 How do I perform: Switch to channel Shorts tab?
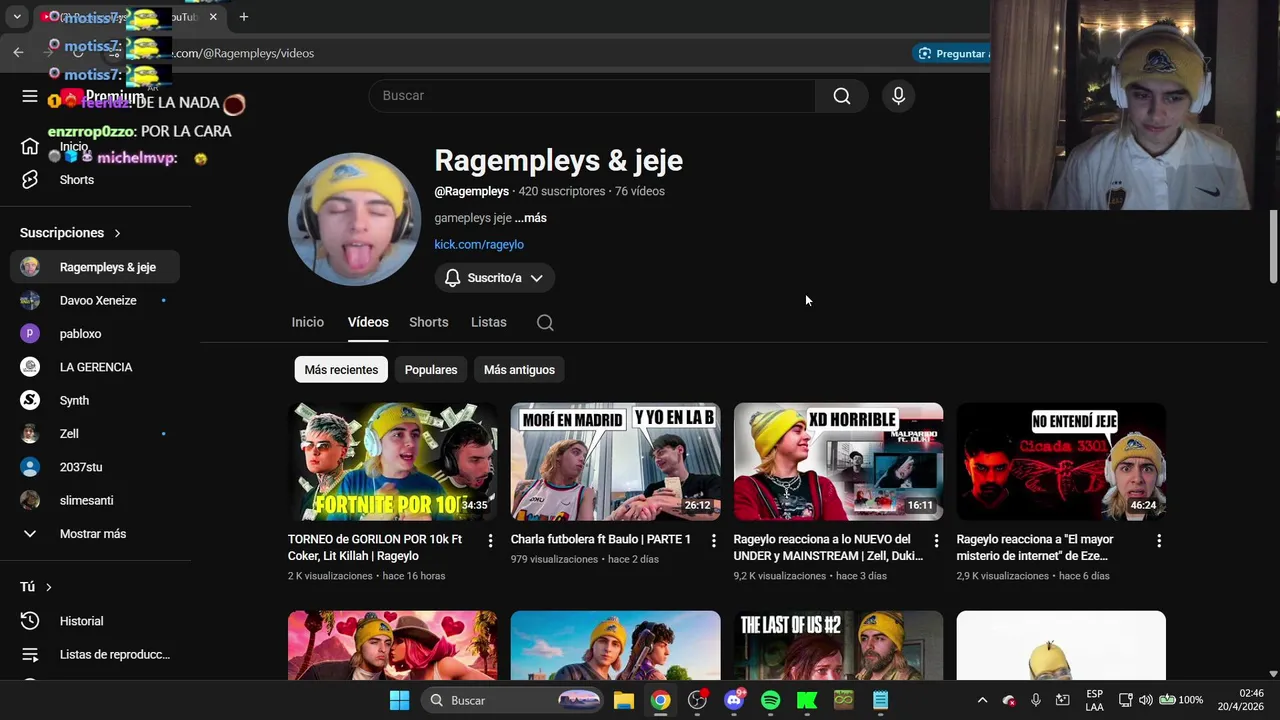[428, 322]
